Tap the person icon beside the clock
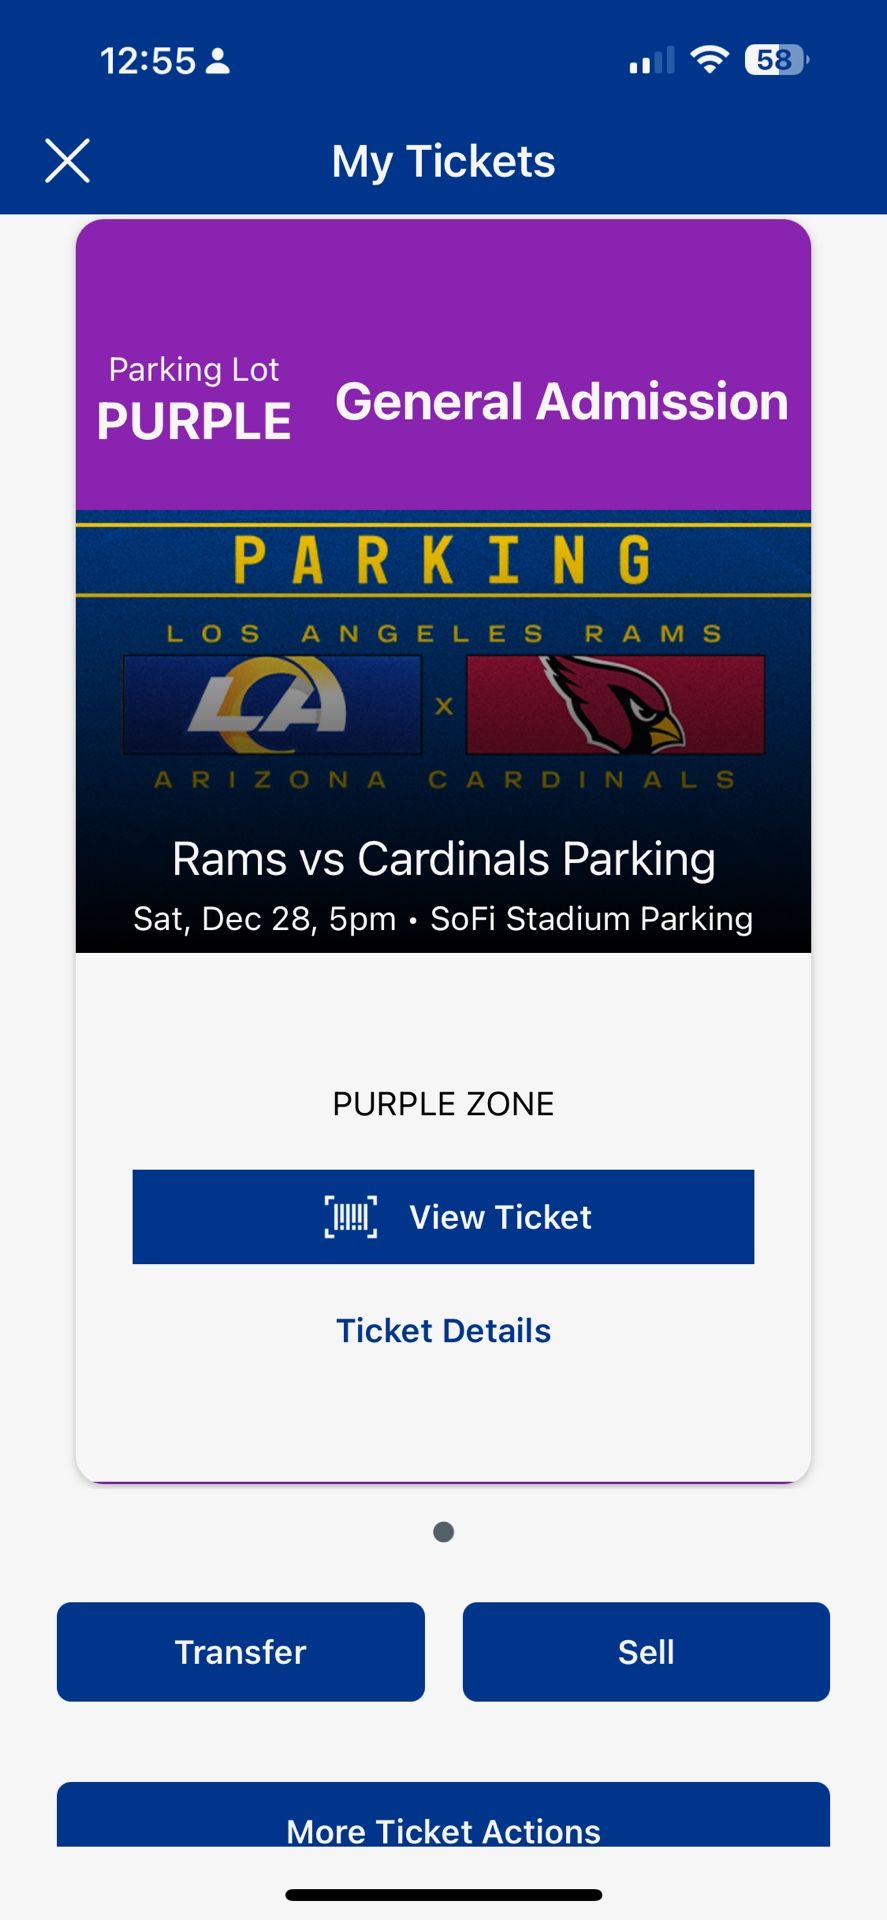This screenshot has width=887, height=1920. point(217,61)
